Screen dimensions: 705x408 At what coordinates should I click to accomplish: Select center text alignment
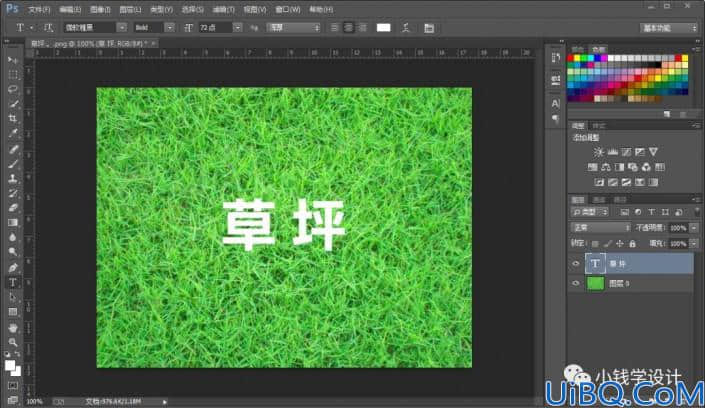[348, 28]
